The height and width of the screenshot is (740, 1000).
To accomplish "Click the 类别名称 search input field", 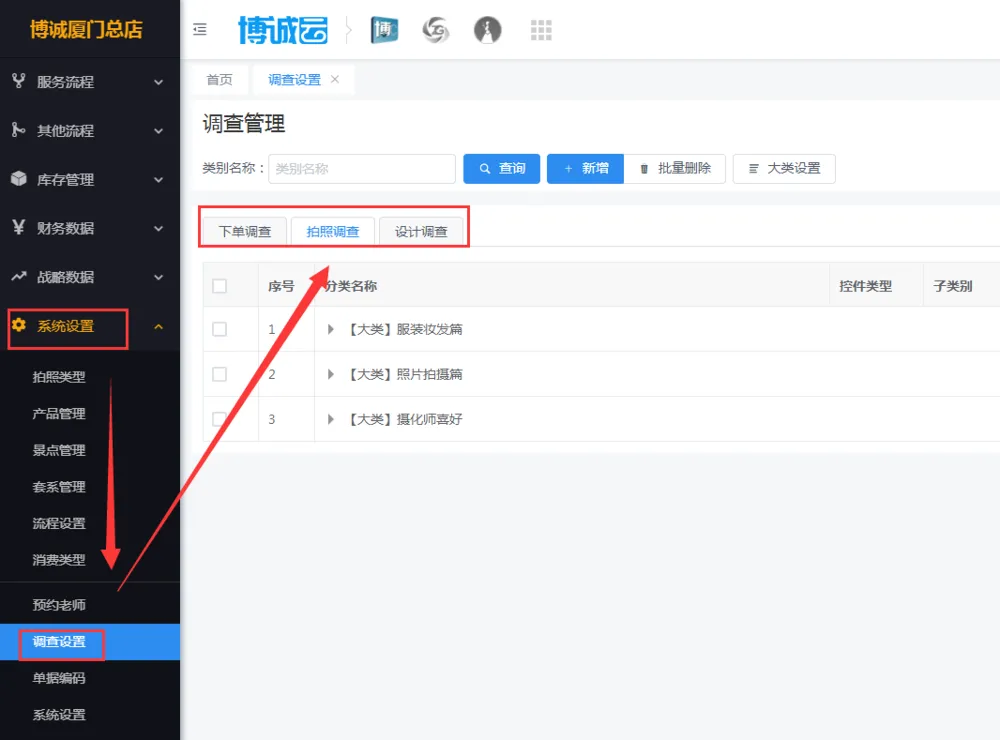I will click(361, 169).
